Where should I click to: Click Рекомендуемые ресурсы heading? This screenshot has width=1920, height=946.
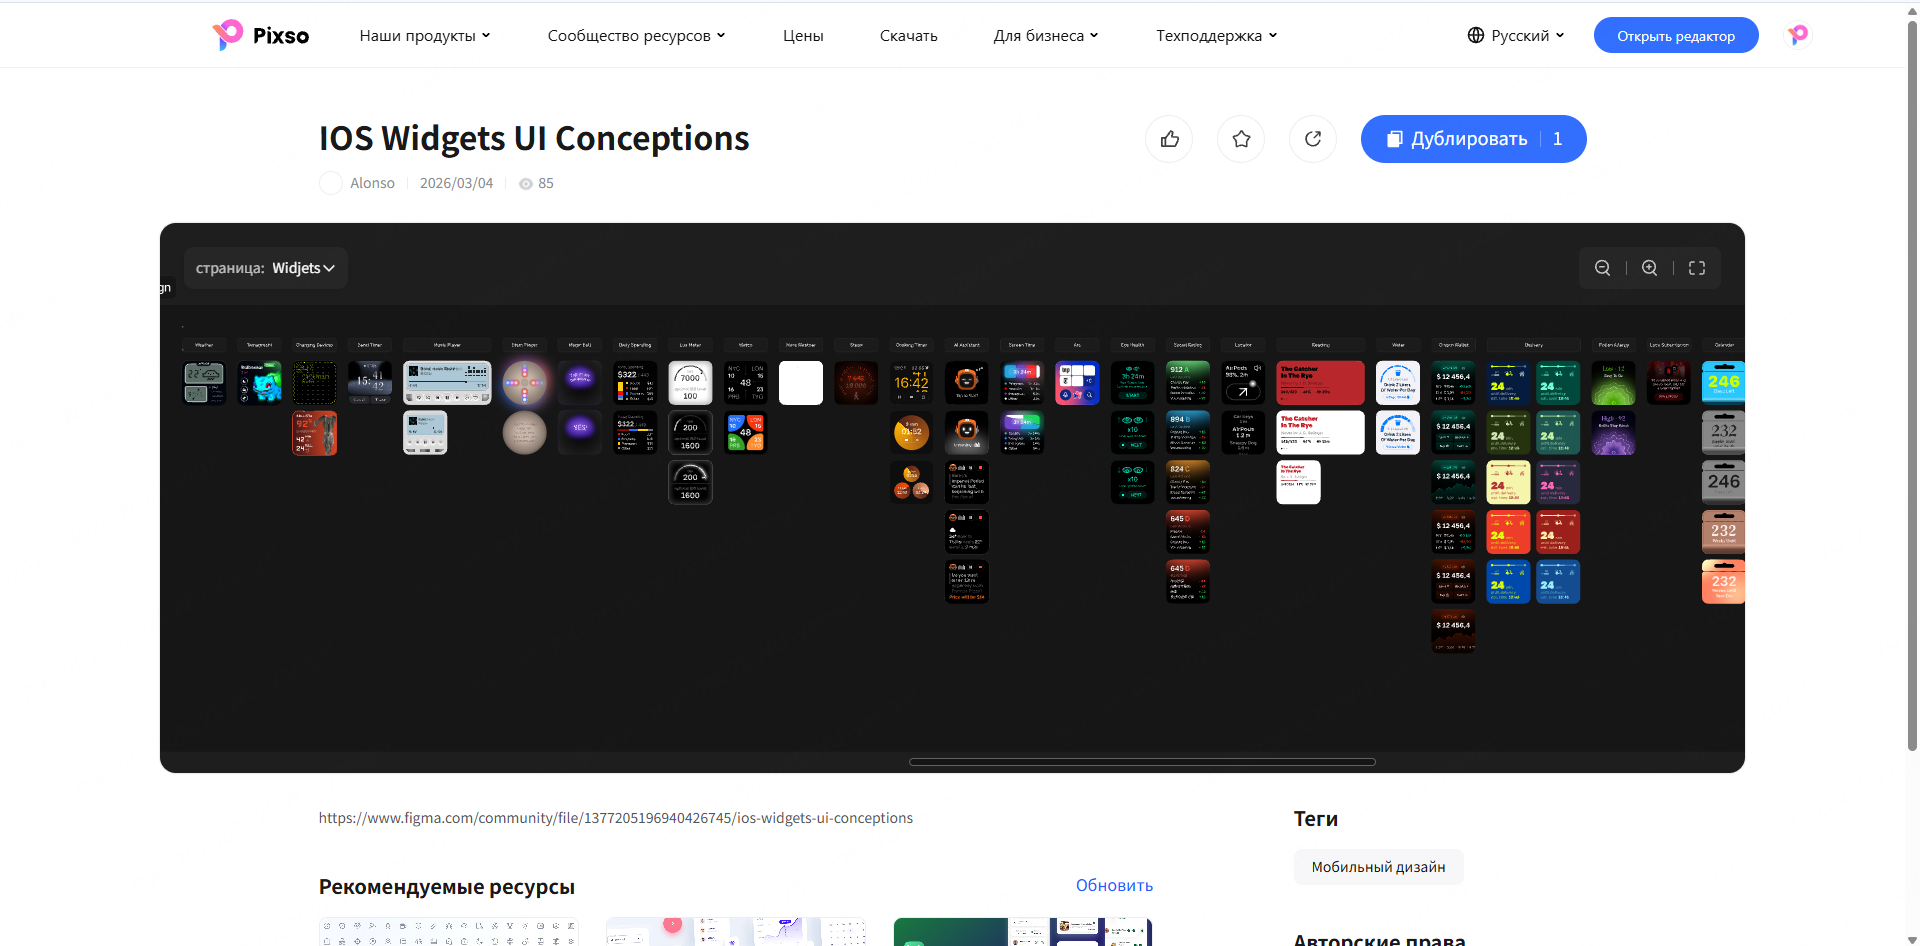click(x=447, y=887)
